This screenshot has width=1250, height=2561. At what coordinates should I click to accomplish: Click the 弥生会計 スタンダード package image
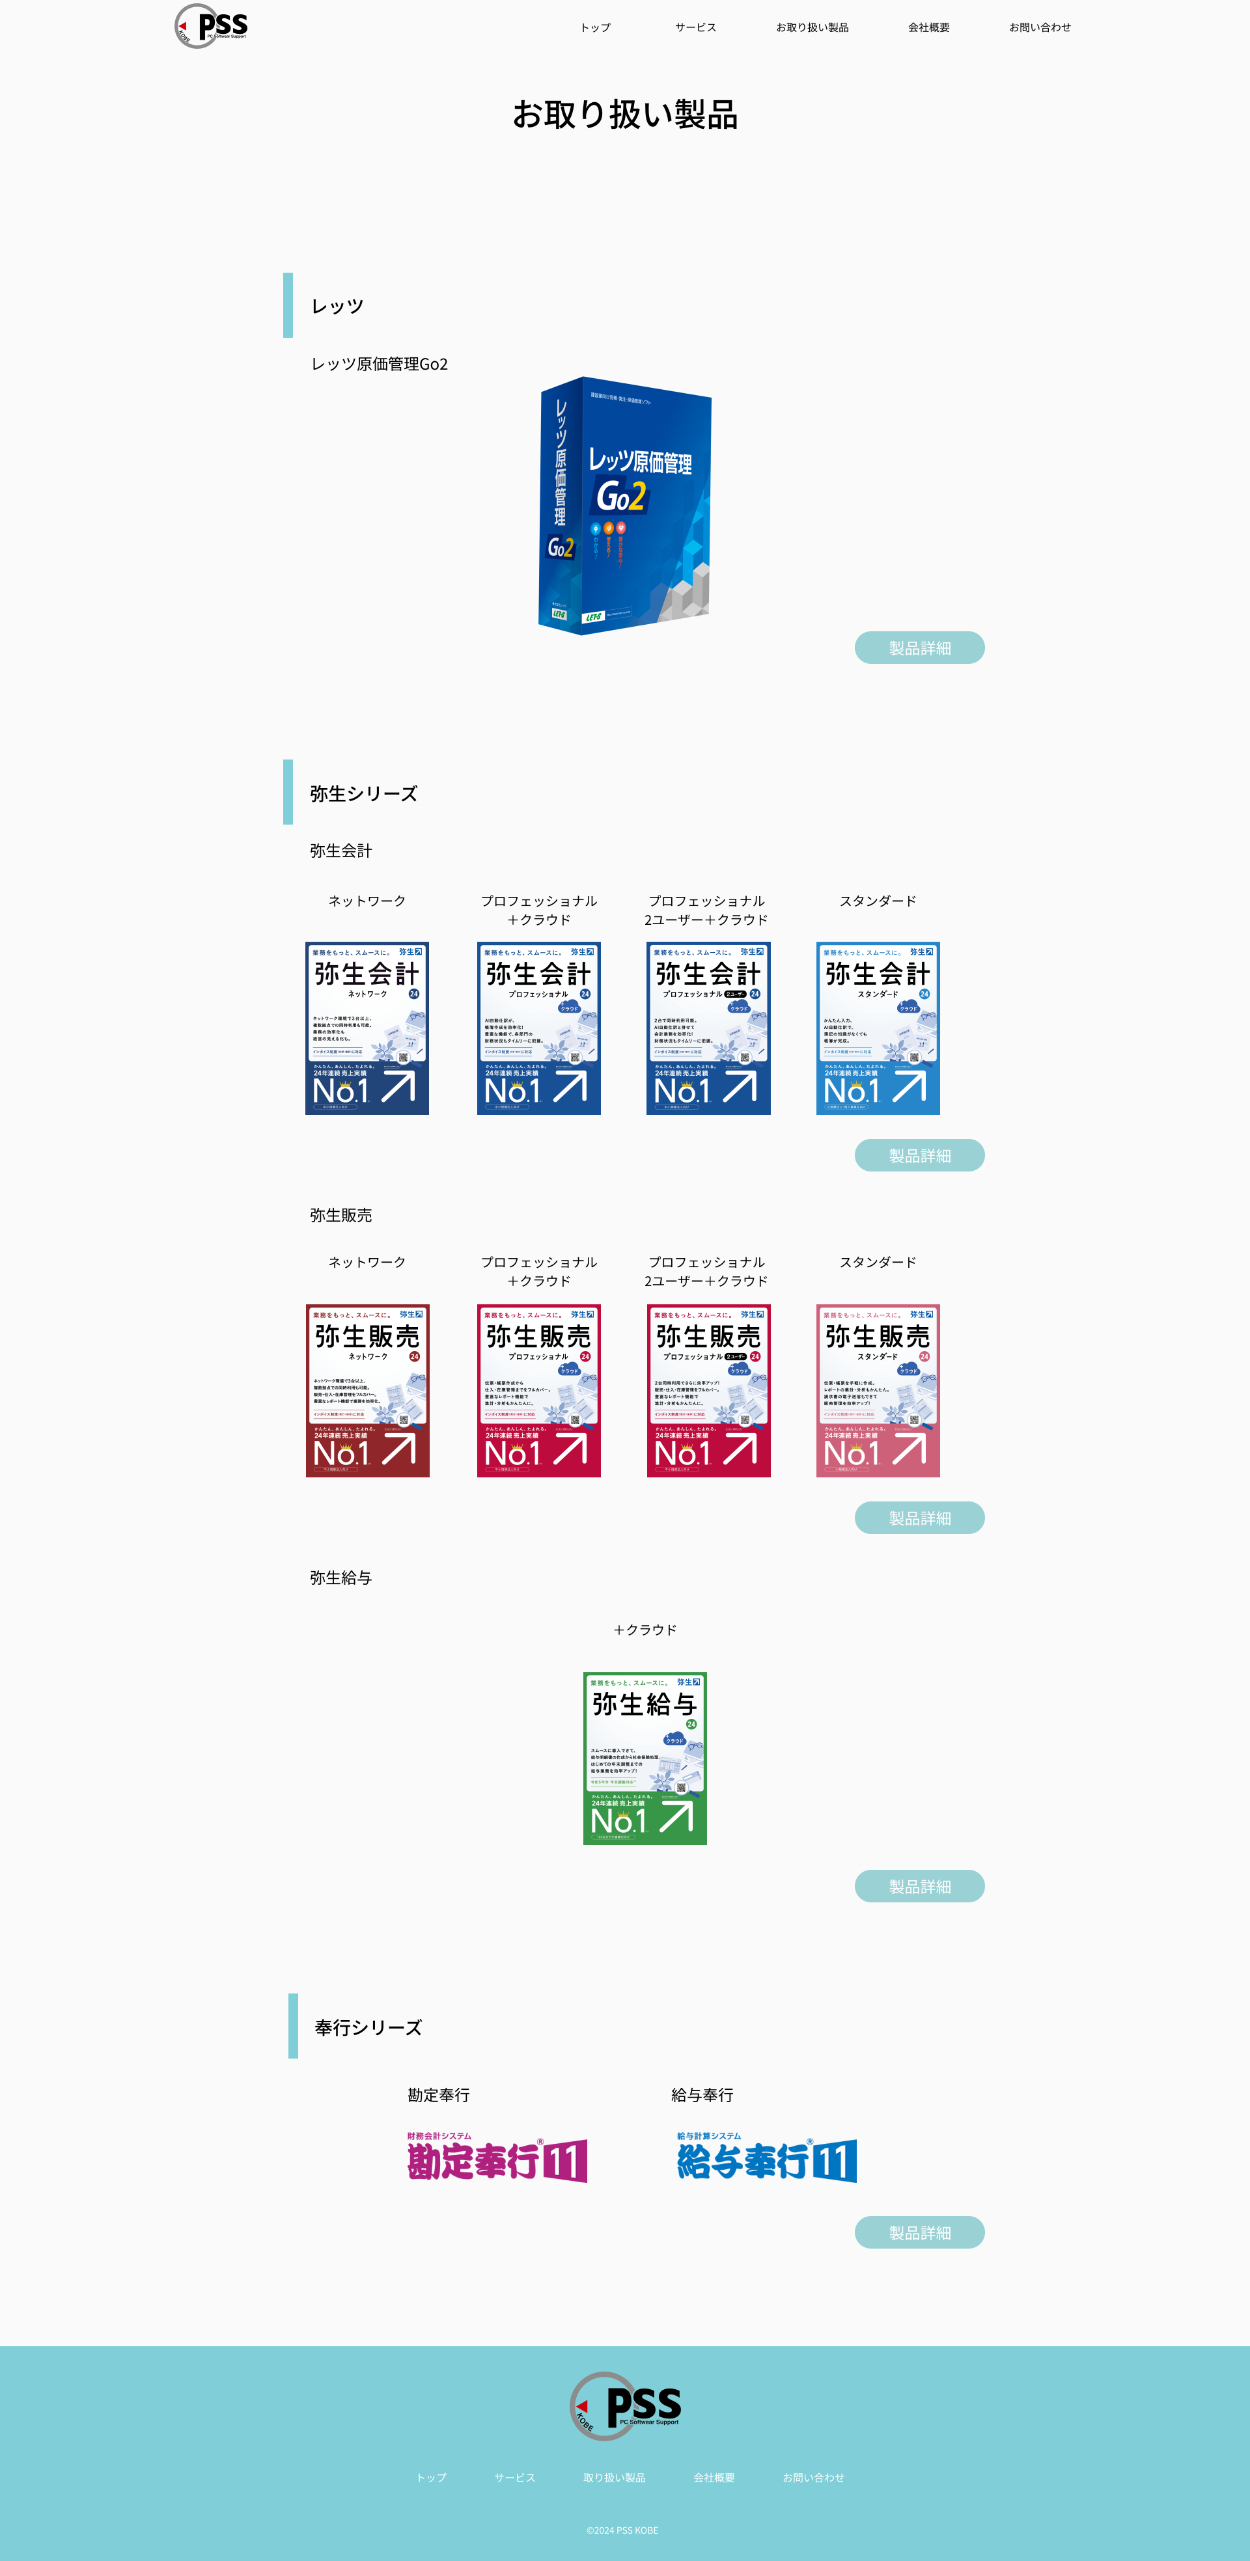tap(877, 1028)
